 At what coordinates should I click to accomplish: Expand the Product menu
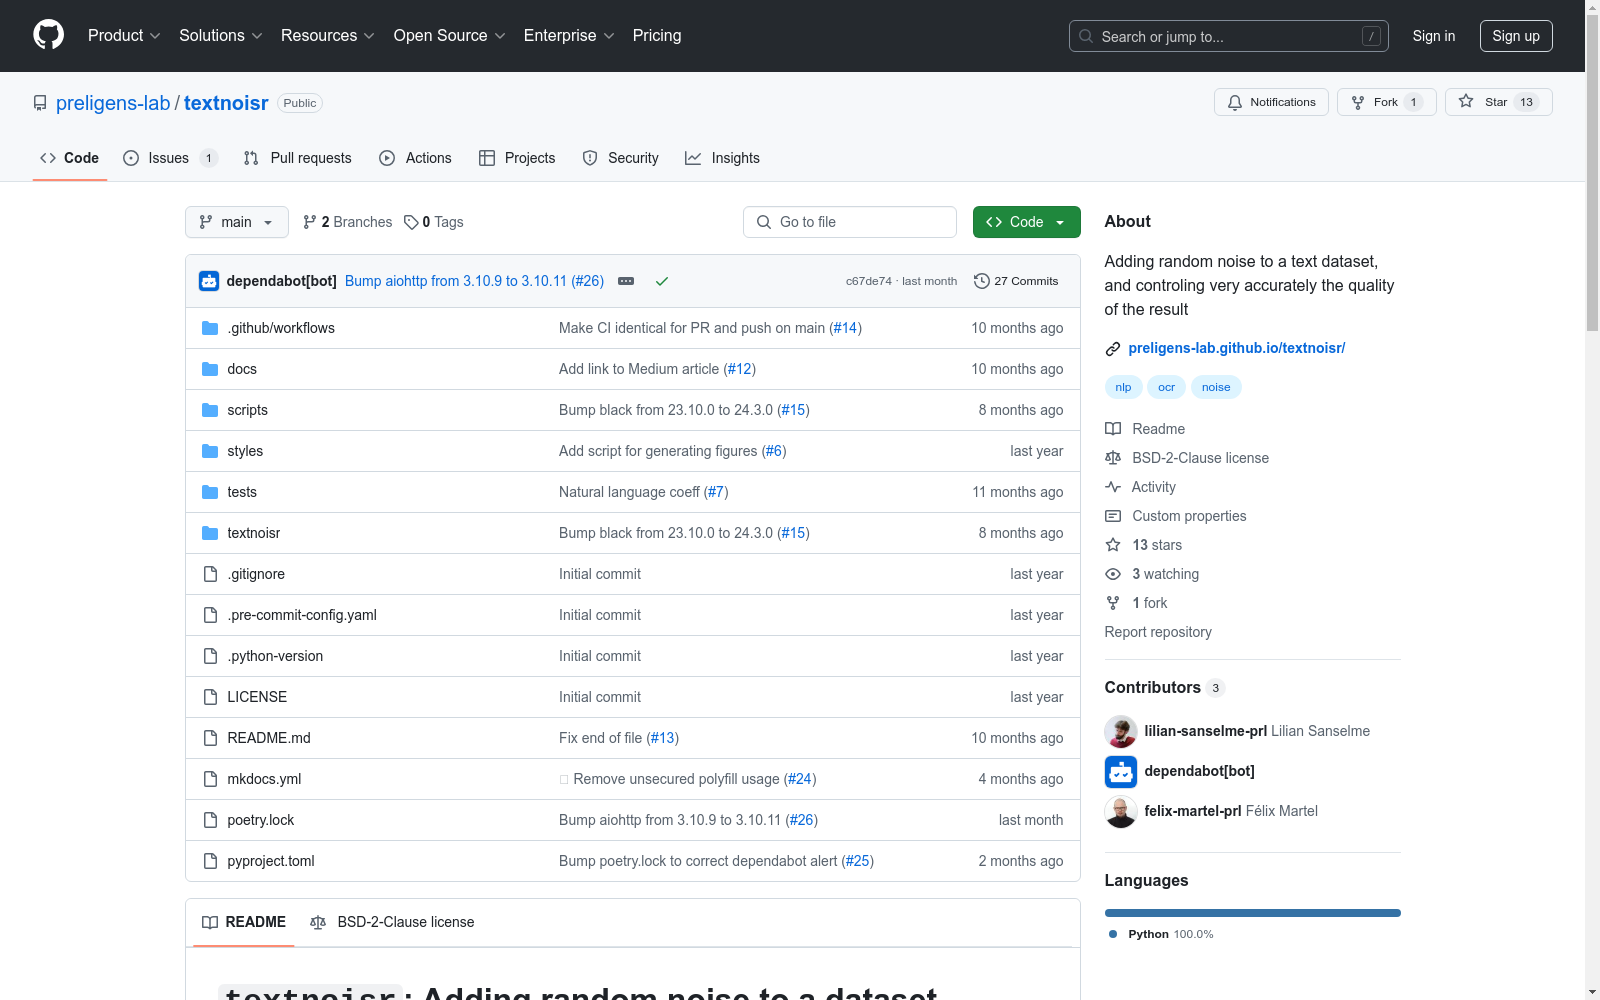pyautogui.click(x=124, y=35)
